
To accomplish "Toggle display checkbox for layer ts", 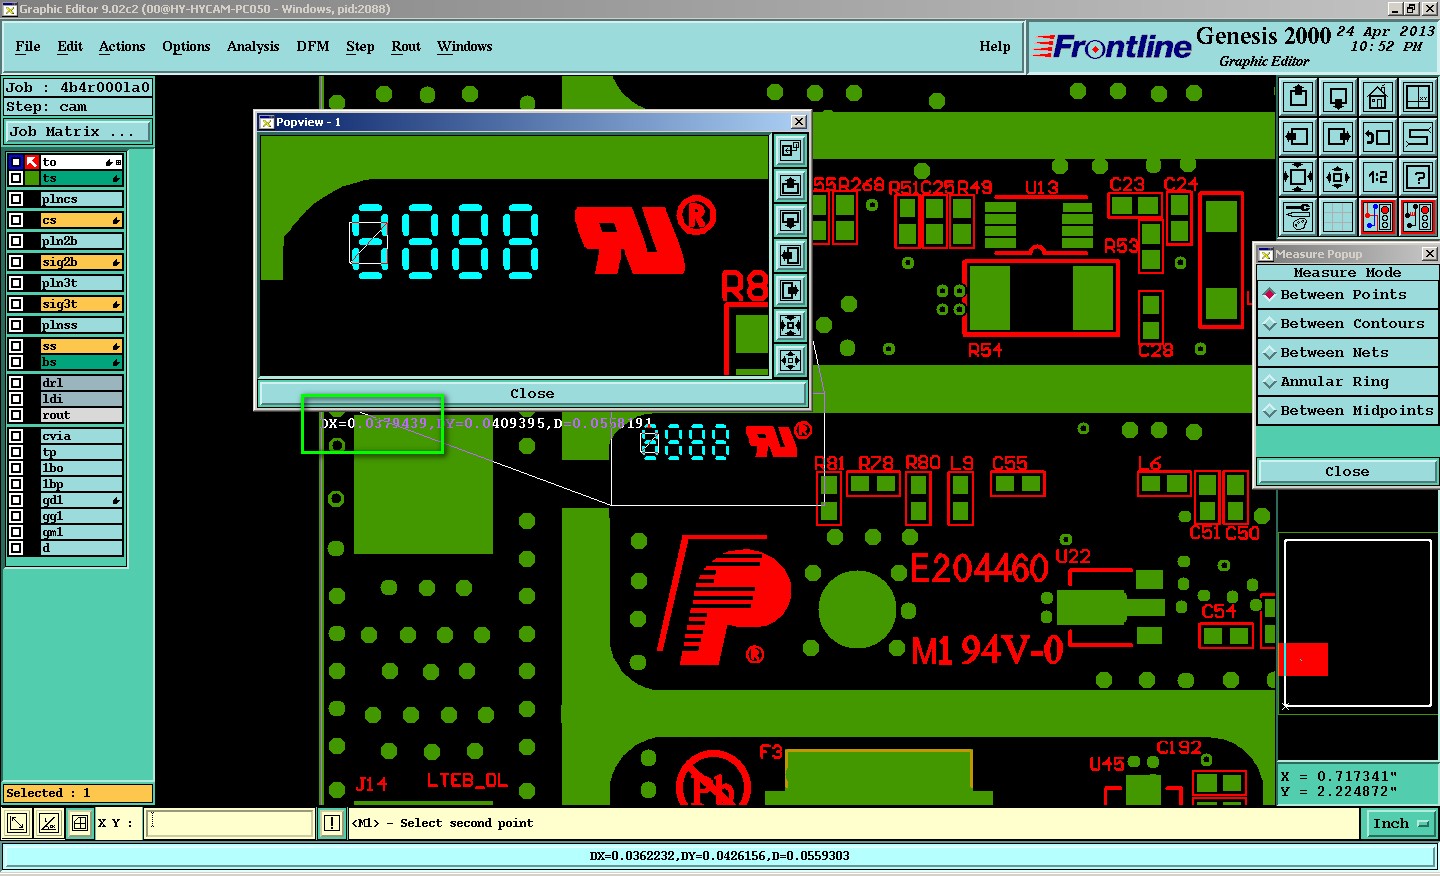I will click(16, 178).
